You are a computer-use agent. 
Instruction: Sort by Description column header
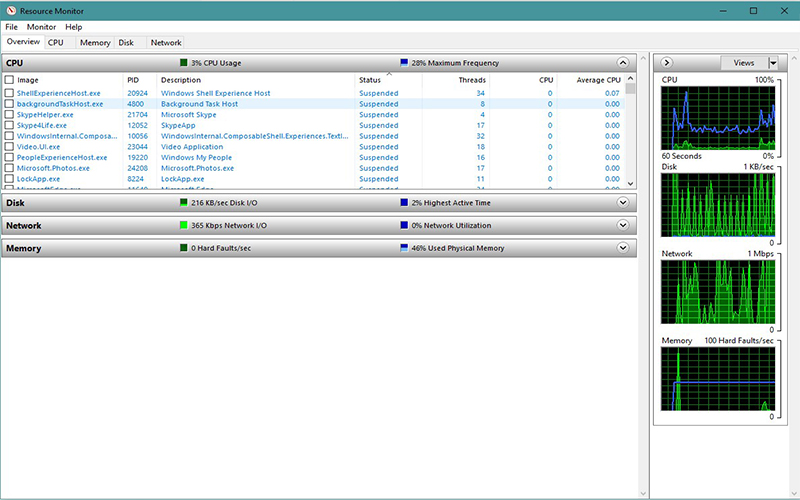[255, 80]
